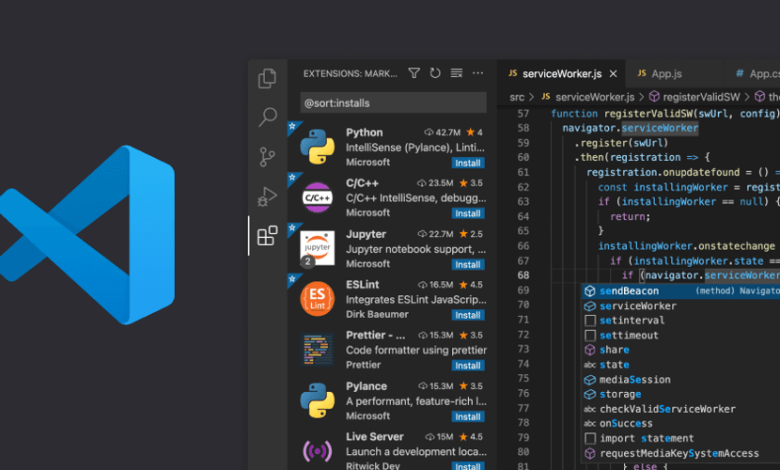The height and width of the screenshot is (470, 780).
Task: Click serviceWorker.js in the breadcrumb
Action: point(594,97)
